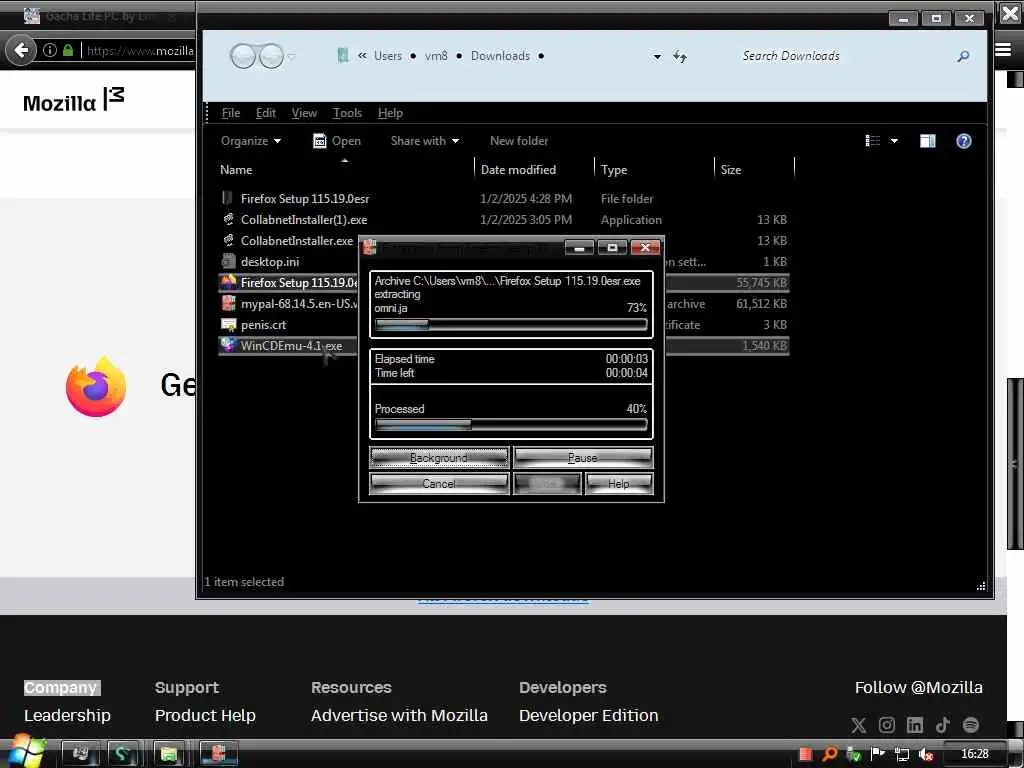Go forward in the Explorer window
Viewport: 1024px width, 768px height.
pos(271,56)
